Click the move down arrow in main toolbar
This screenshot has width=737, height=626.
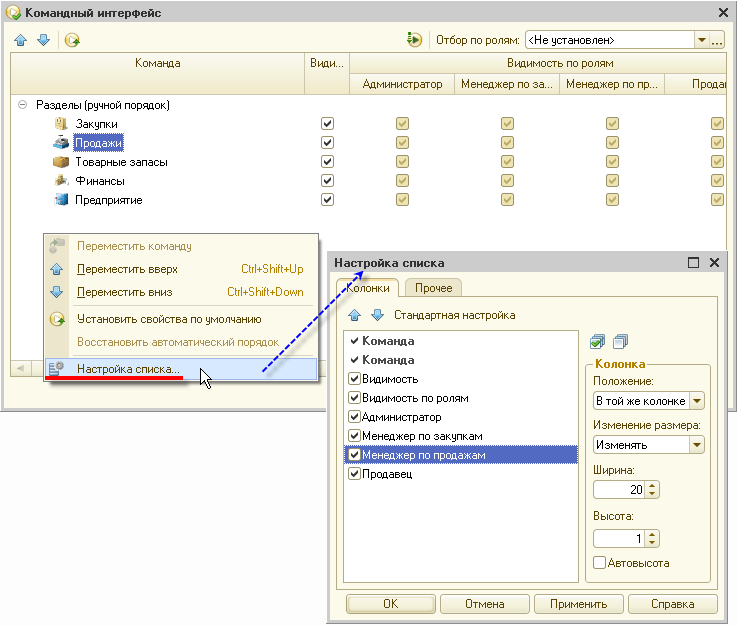(43, 40)
